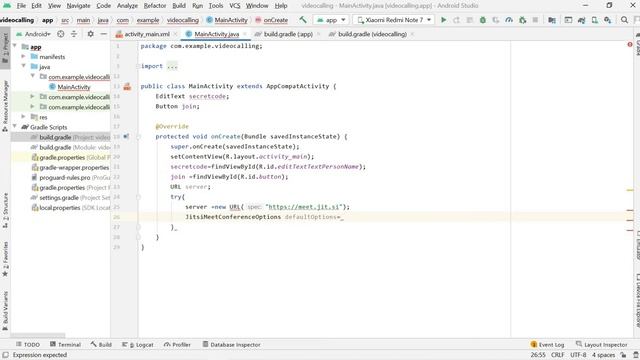Open AVD Manager phone icon in toolbar

[x=595, y=20]
